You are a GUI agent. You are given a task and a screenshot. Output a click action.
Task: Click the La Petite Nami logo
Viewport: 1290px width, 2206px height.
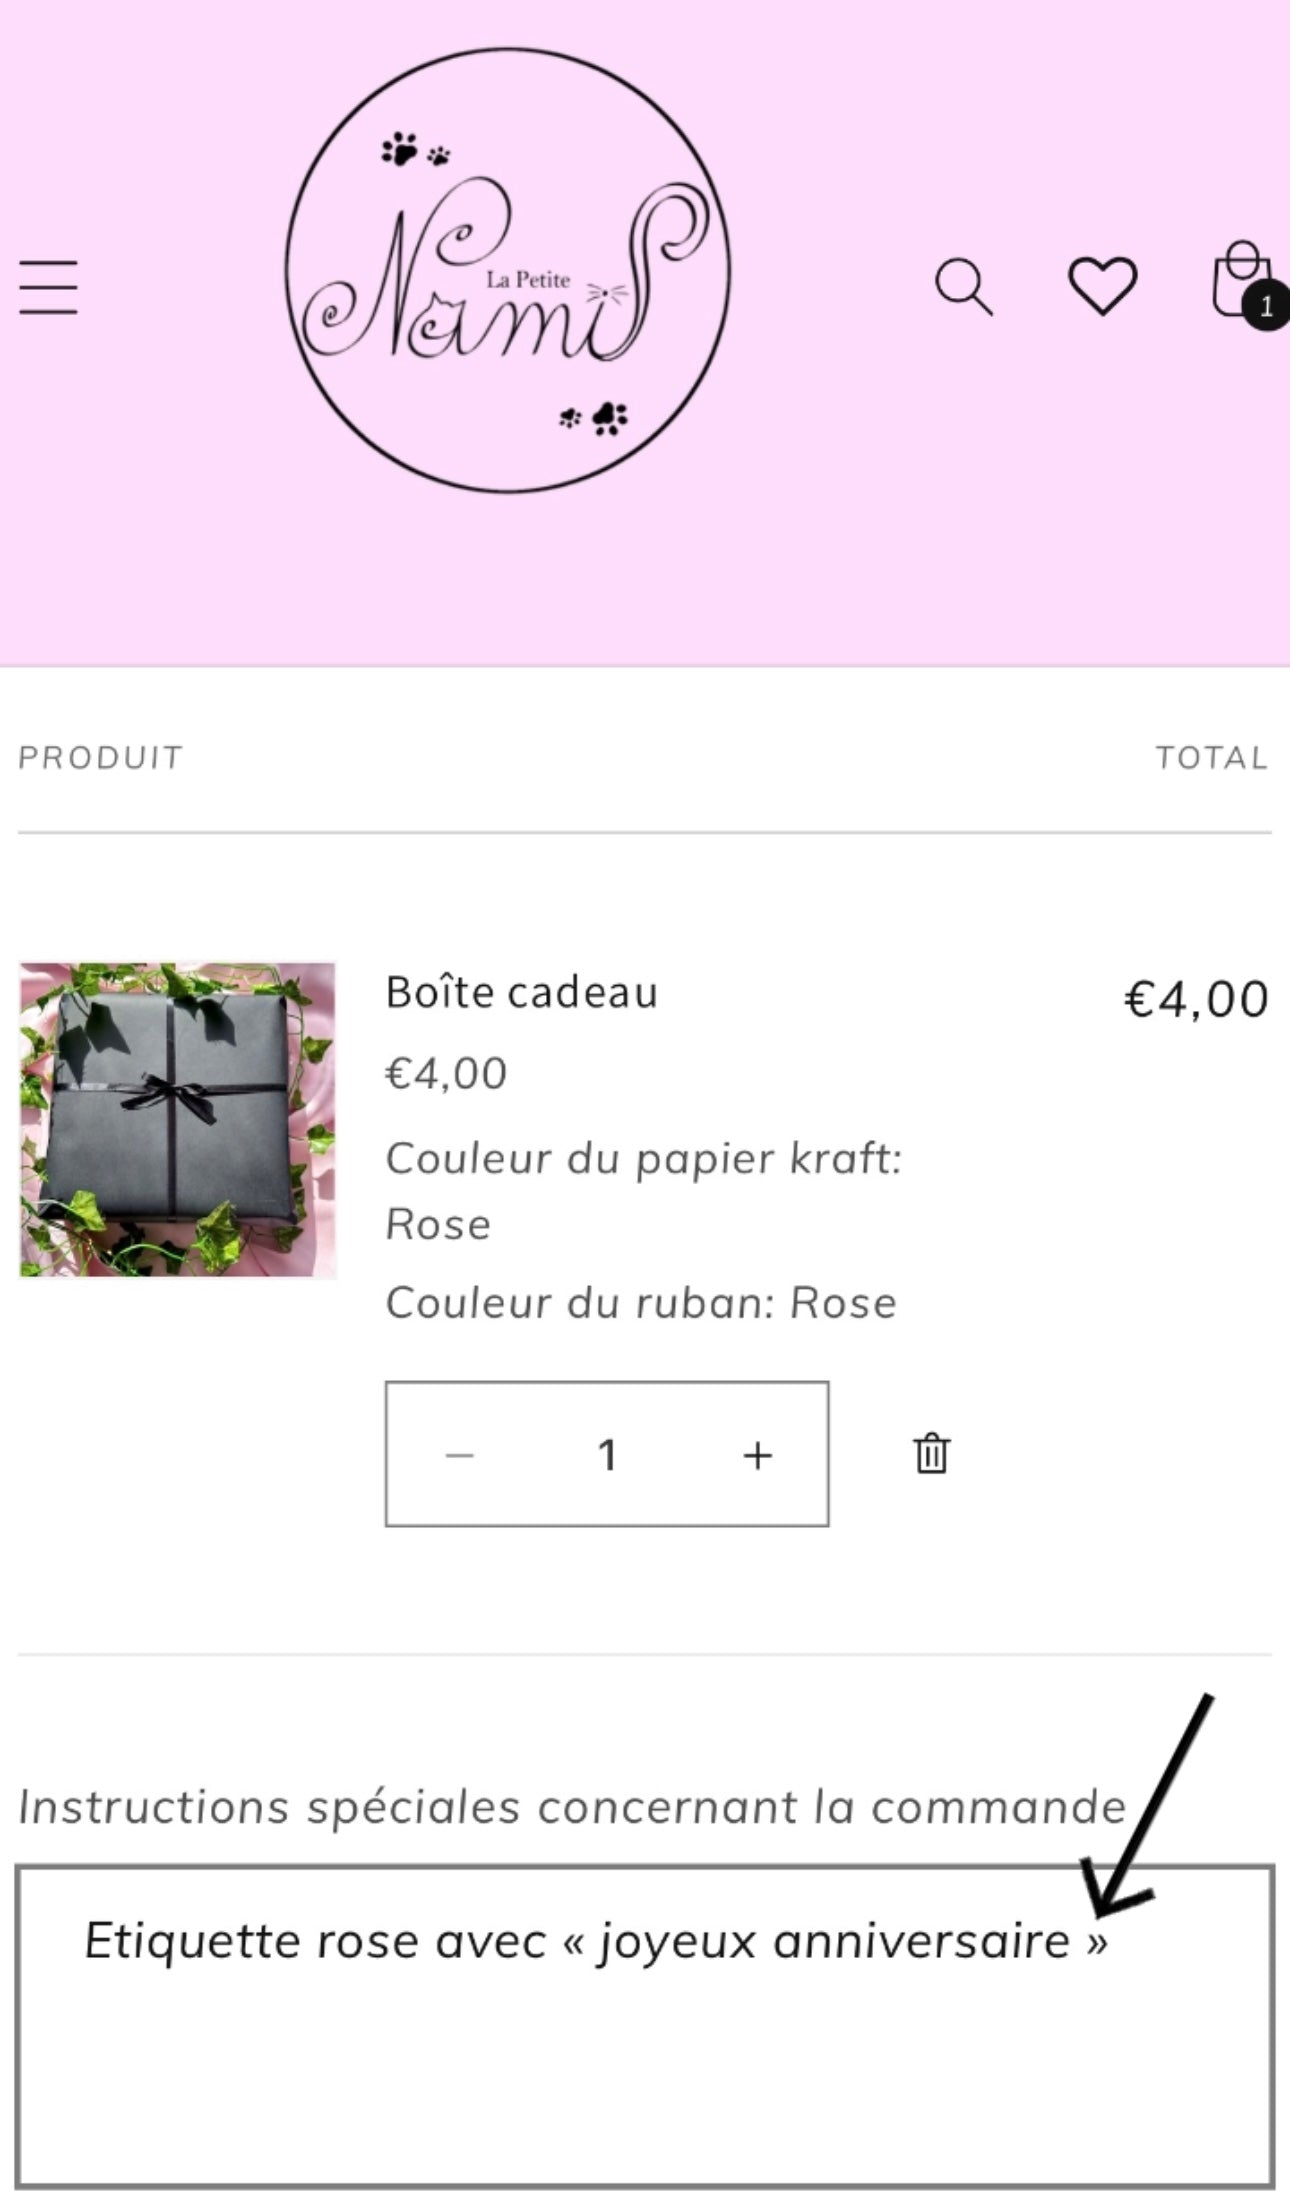(x=508, y=270)
